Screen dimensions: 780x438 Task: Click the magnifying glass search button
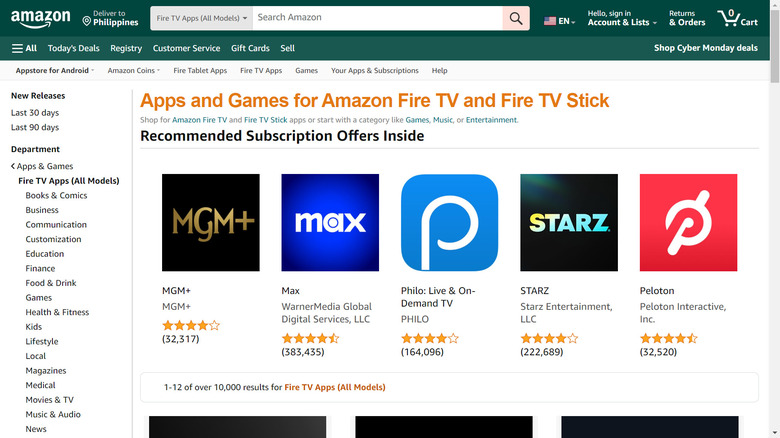click(515, 18)
